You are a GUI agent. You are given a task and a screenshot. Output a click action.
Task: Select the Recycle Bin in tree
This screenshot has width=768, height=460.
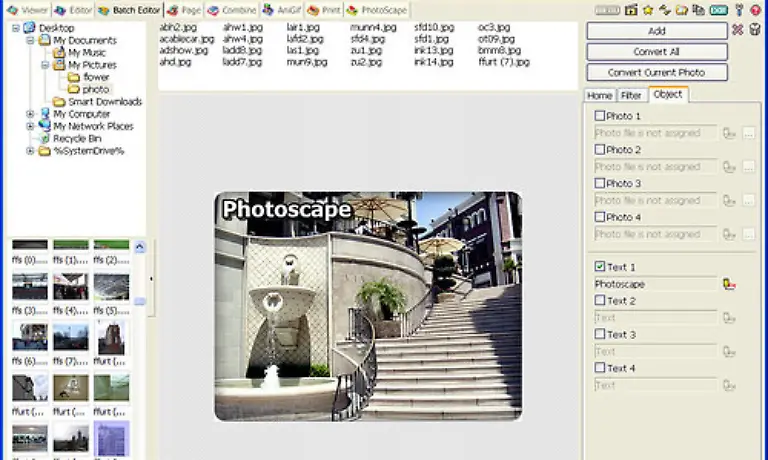pyautogui.click(x=77, y=139)
